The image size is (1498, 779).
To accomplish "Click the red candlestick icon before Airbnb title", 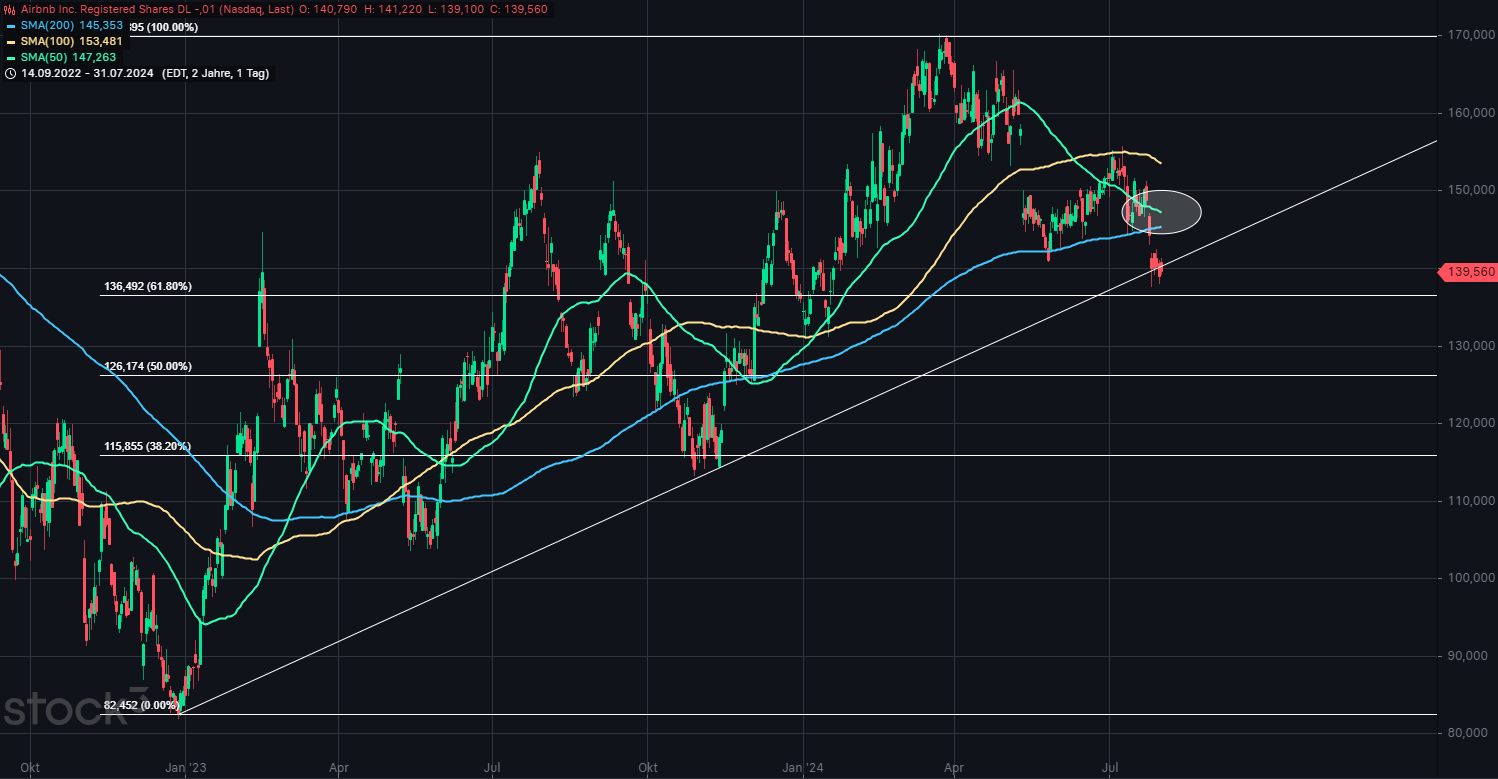I will point(11,9).
